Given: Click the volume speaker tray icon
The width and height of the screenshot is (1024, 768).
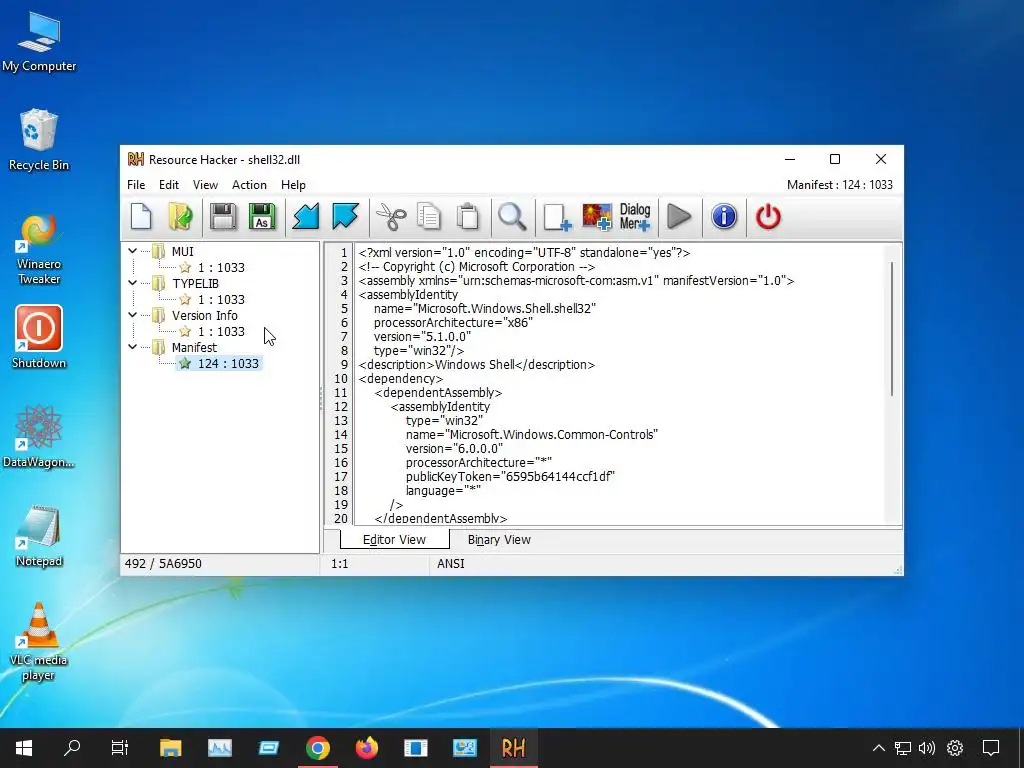Looking at the screenshot, I should click(x=927, y=748).
